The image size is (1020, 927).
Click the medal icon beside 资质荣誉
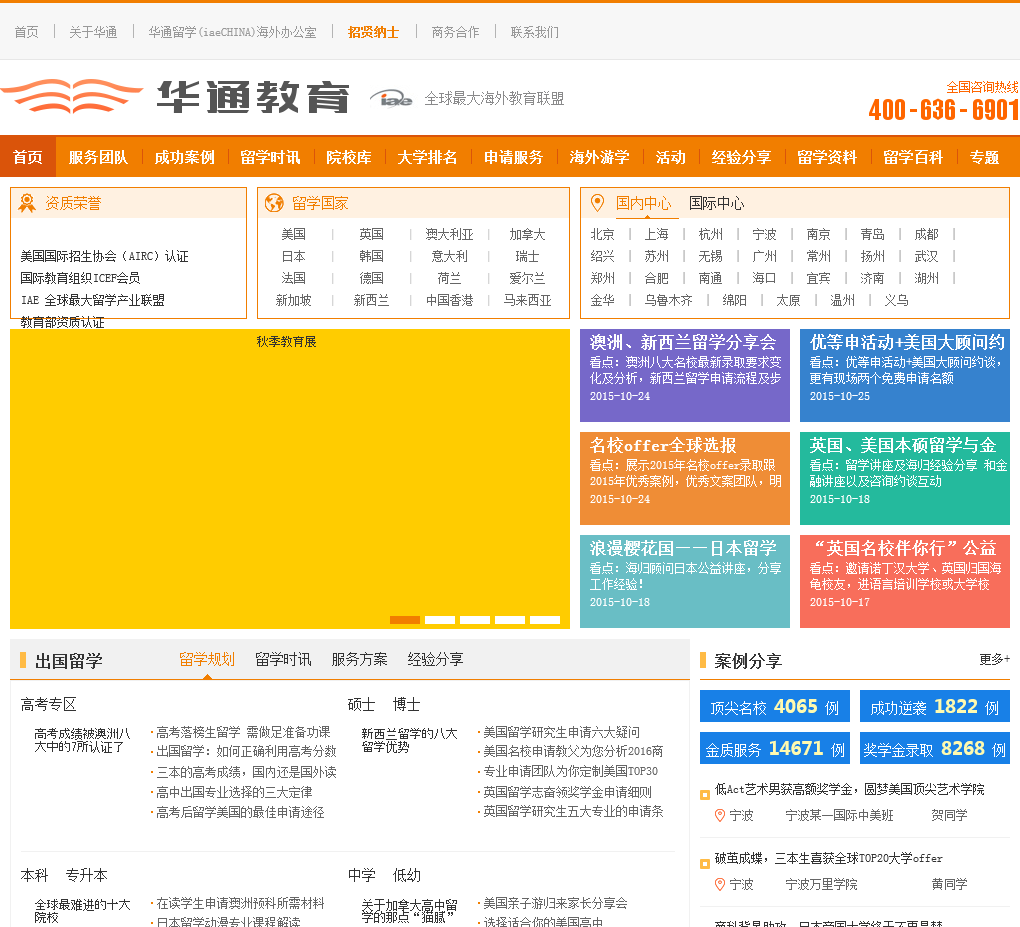[x=27, y=203]
